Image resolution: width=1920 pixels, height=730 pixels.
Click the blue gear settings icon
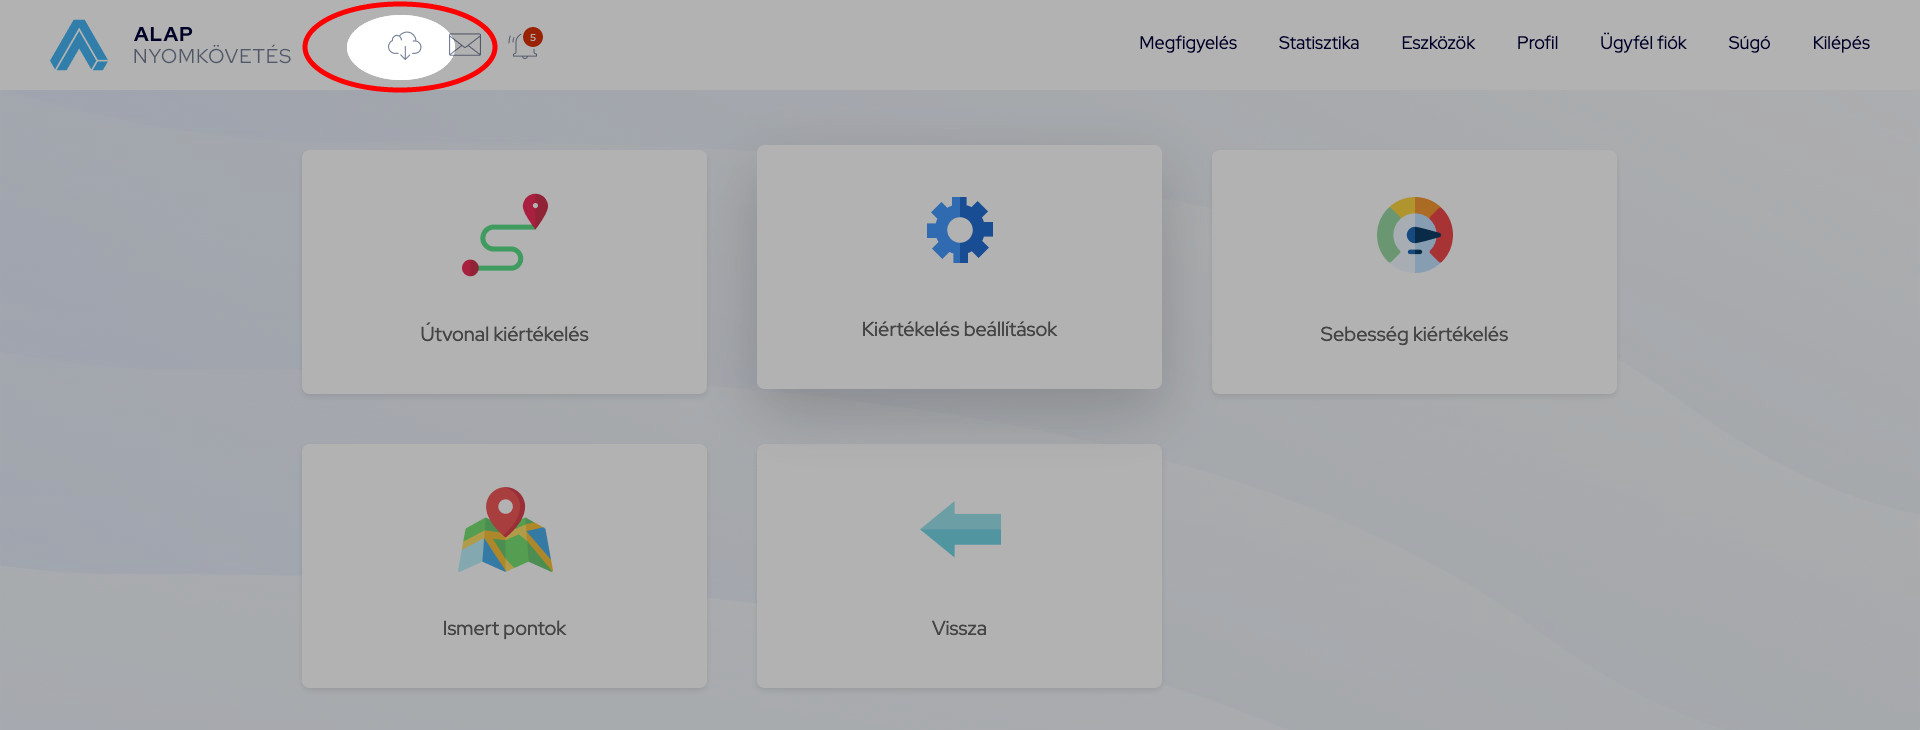[x=959, y=230]
